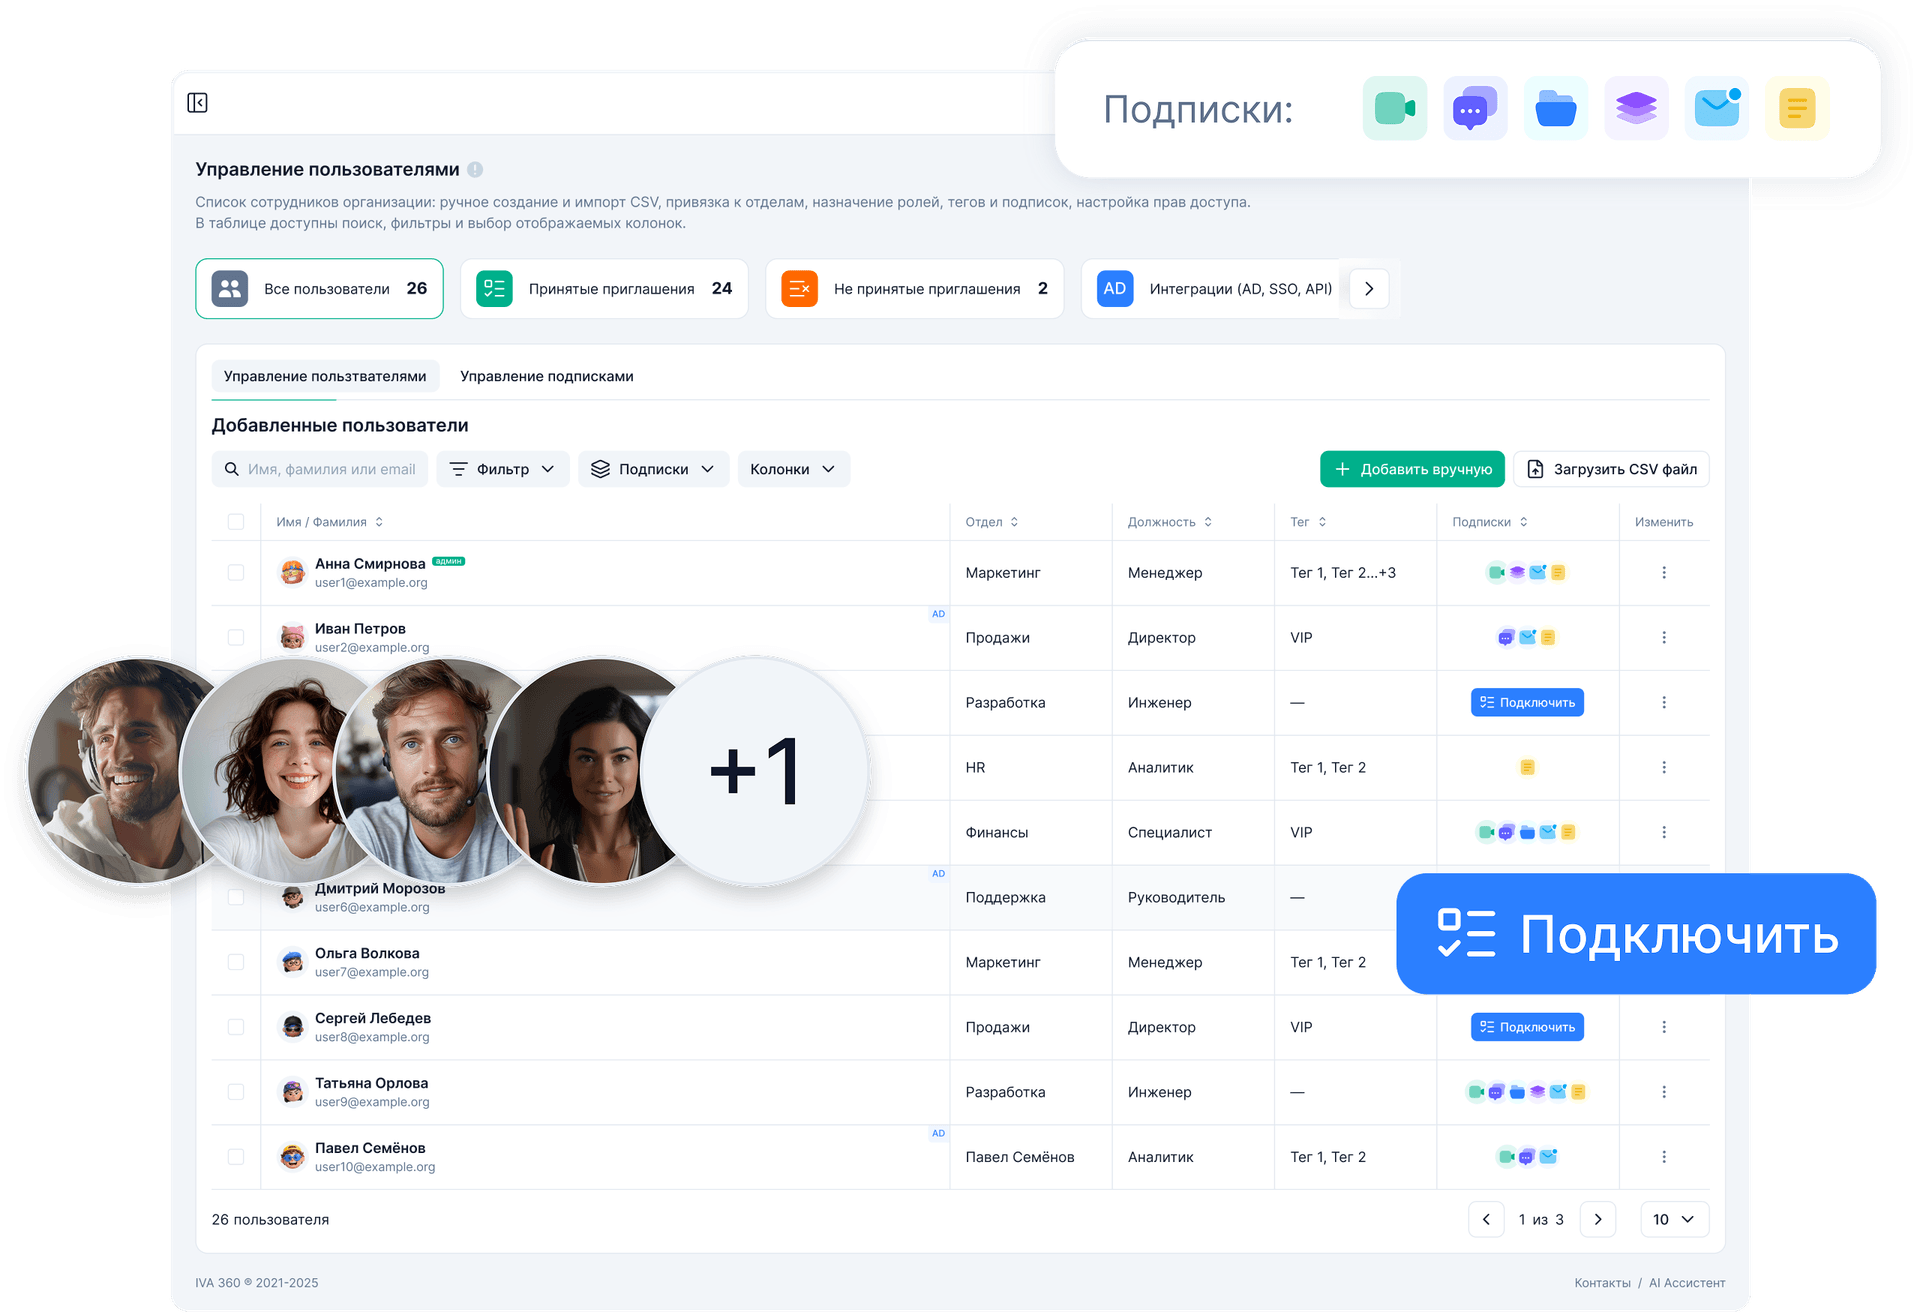Click the search magnifier icon
This screenshot has width=1920, height=1313.
232,469
